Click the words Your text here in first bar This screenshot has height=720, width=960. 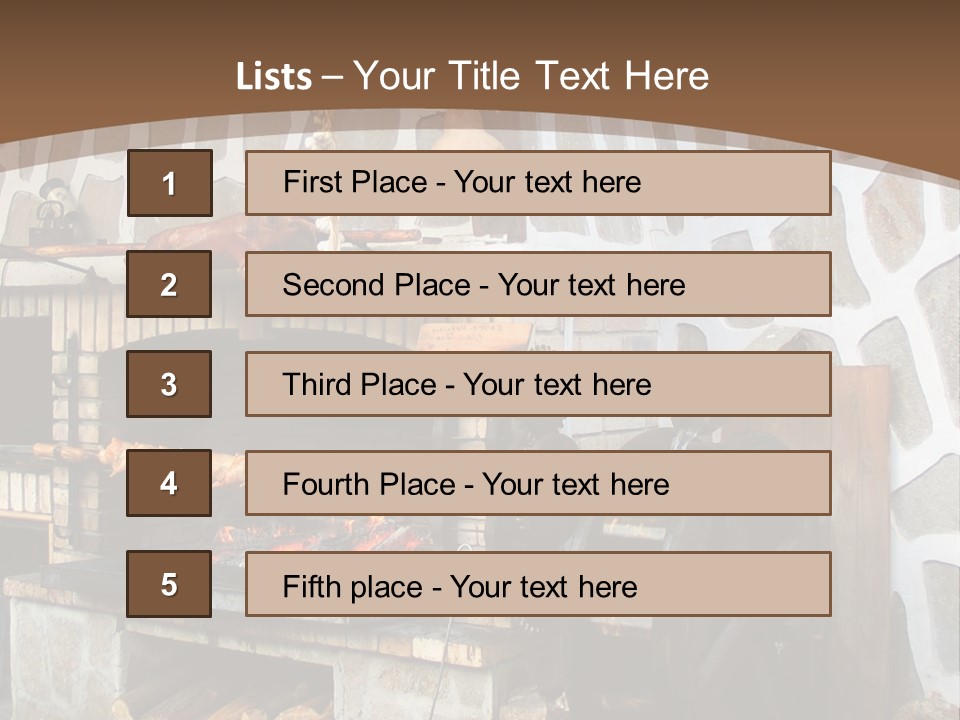[x=547, y=182]
